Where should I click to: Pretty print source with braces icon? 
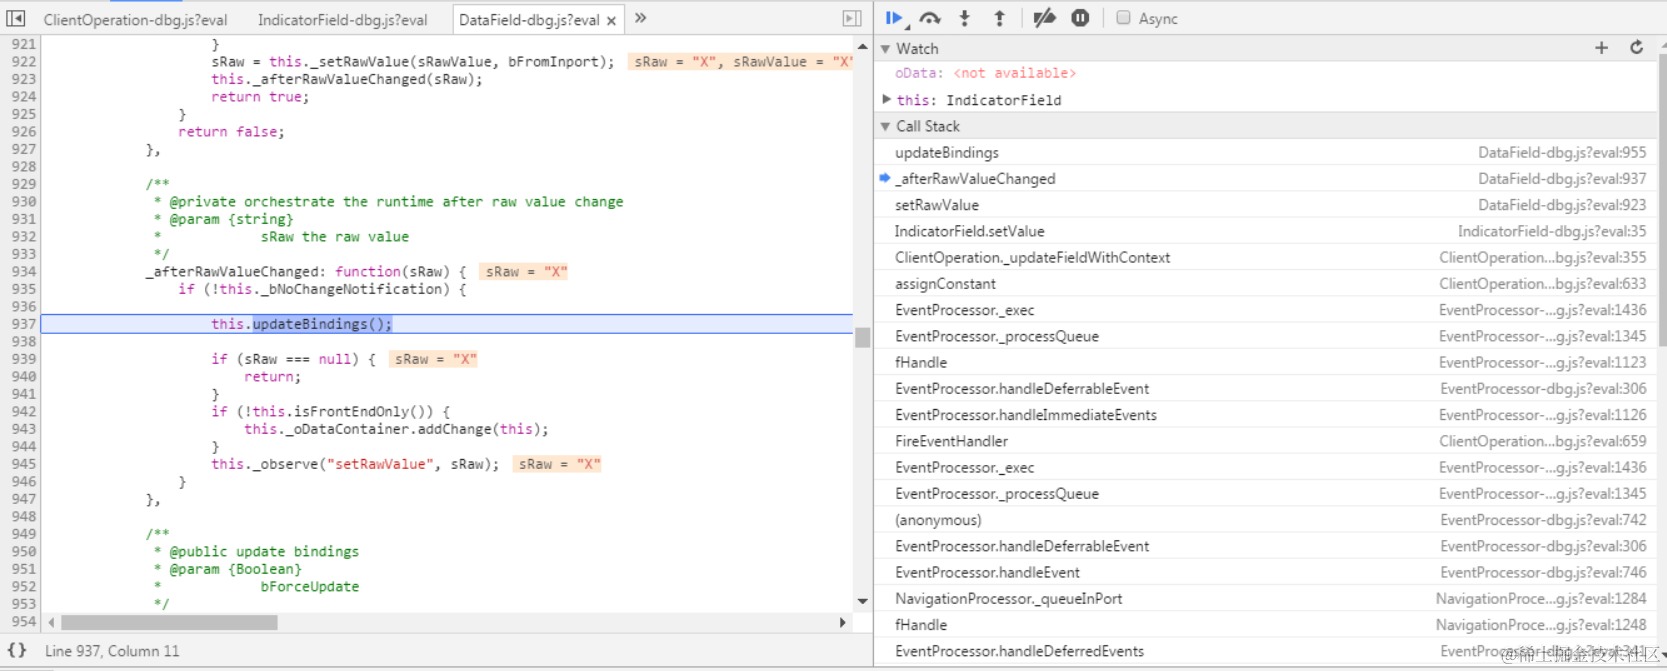pos(17,650)
